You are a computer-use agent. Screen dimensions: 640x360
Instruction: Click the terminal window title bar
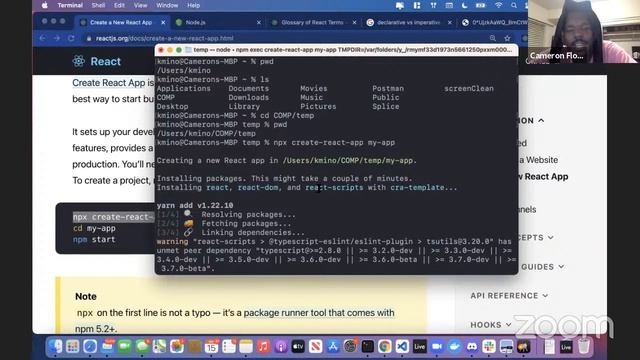pos(336,50)
